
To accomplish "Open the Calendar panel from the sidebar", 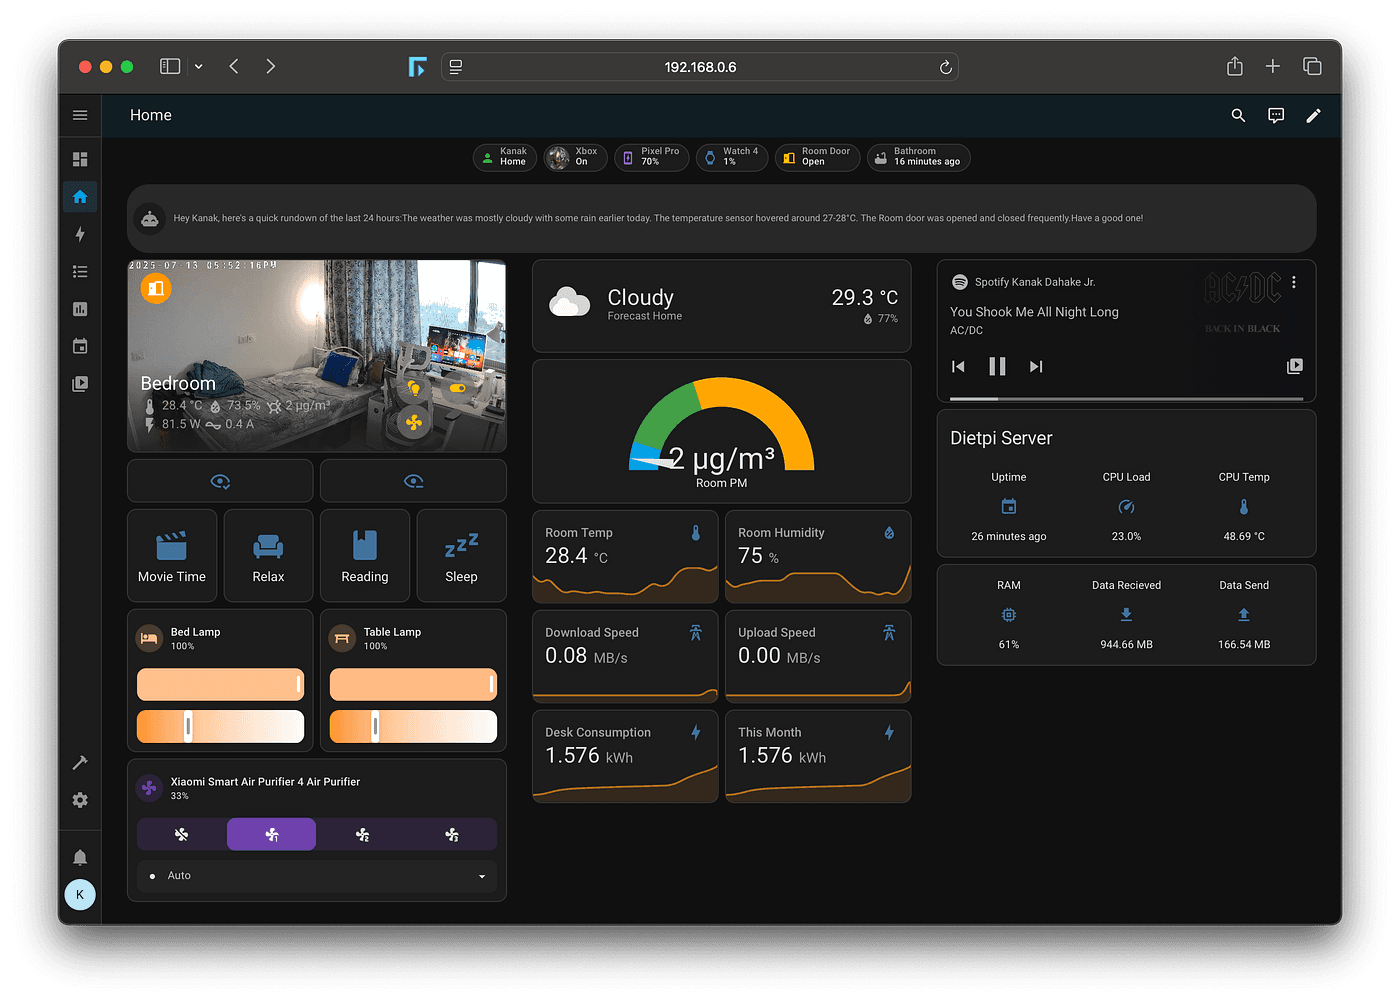I will (x=80, y=345).
